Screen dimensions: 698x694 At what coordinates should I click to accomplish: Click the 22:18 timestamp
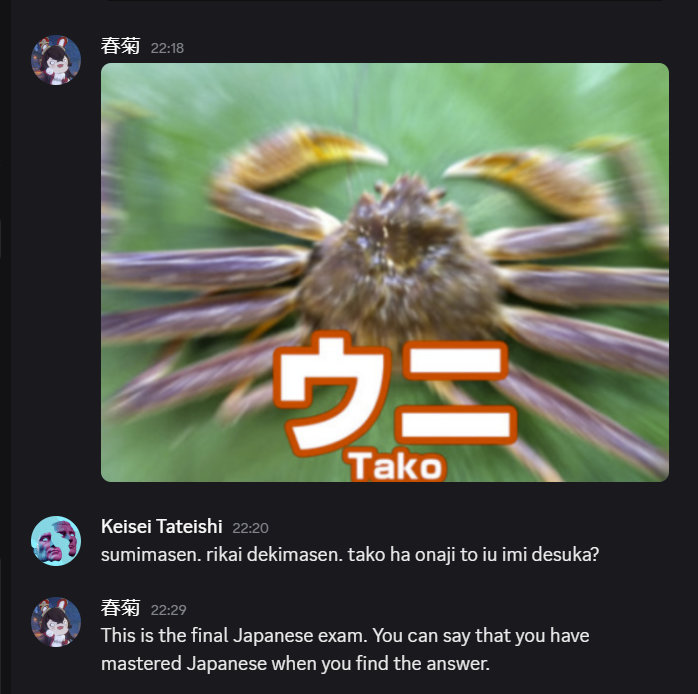click(x=167, y=48)
